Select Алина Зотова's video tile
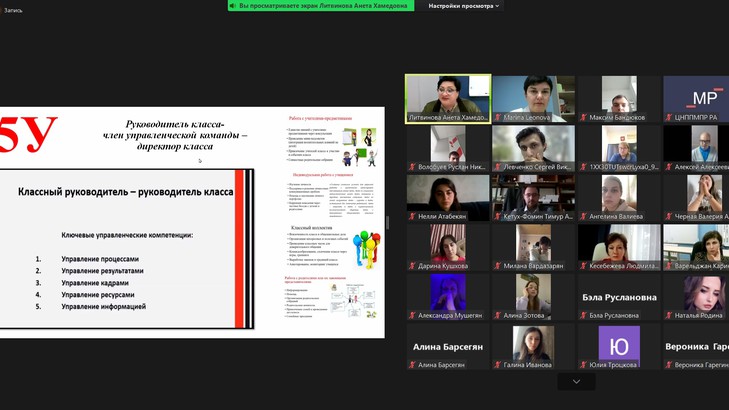The width and height of the screenshot is (729, 410). point(533,297)
